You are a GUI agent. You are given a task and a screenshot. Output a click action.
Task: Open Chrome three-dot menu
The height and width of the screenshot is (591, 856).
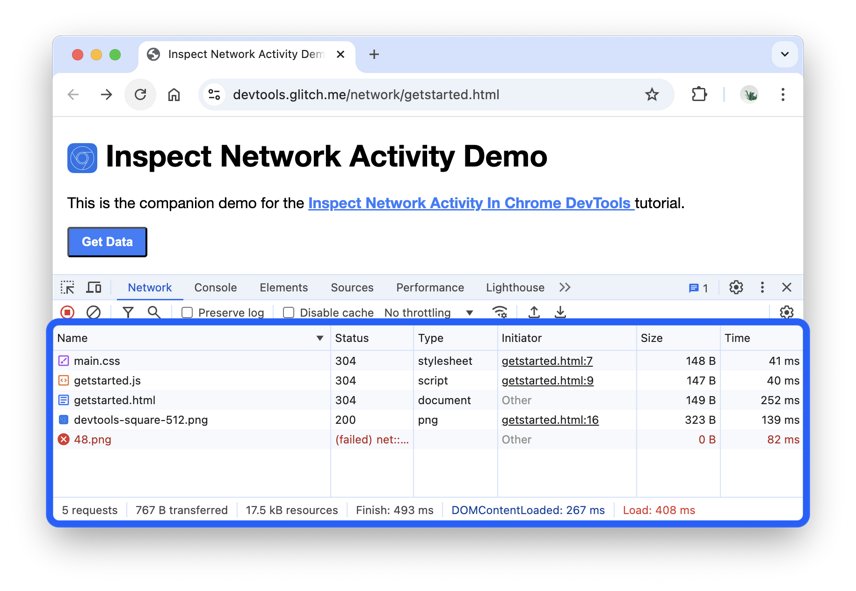click(x=783, y=94)
